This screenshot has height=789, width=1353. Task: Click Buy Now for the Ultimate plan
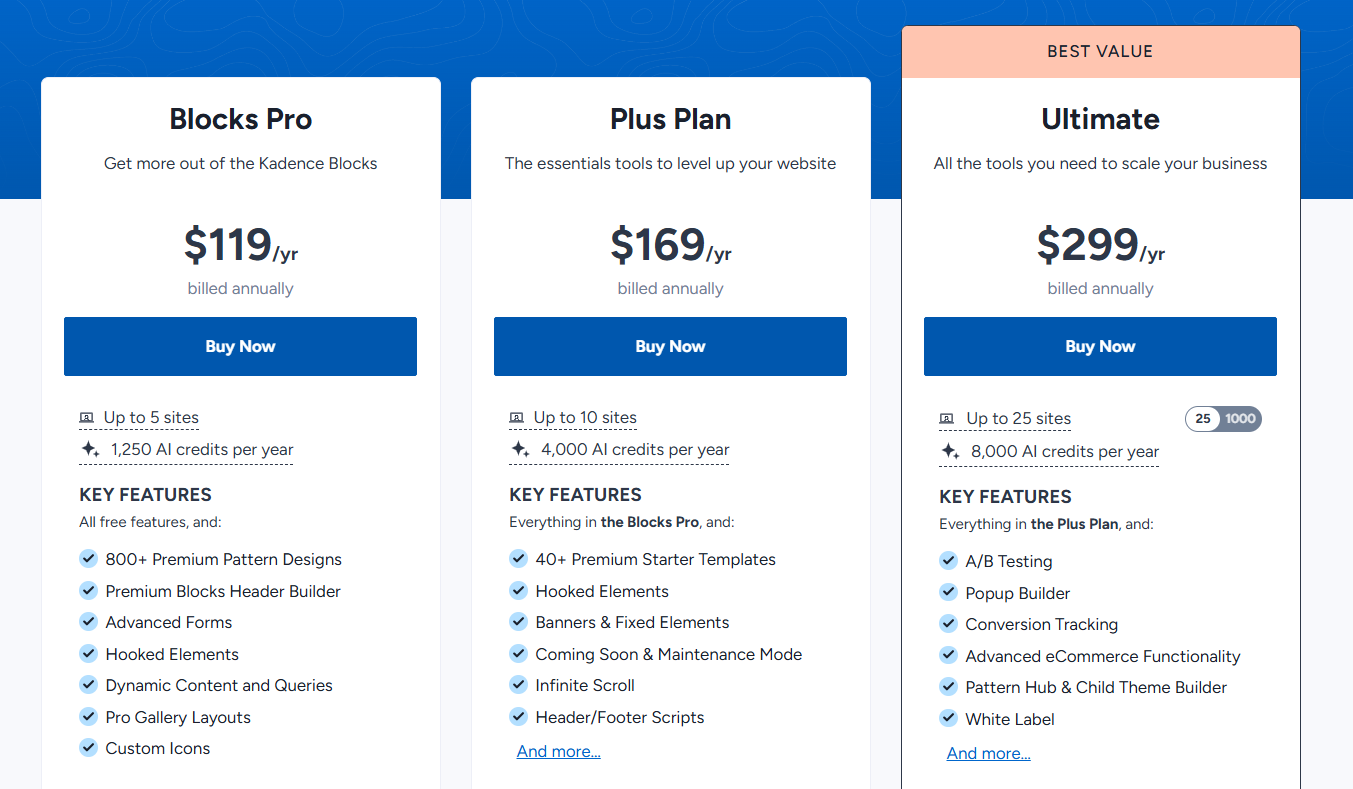pos(1100,346)
